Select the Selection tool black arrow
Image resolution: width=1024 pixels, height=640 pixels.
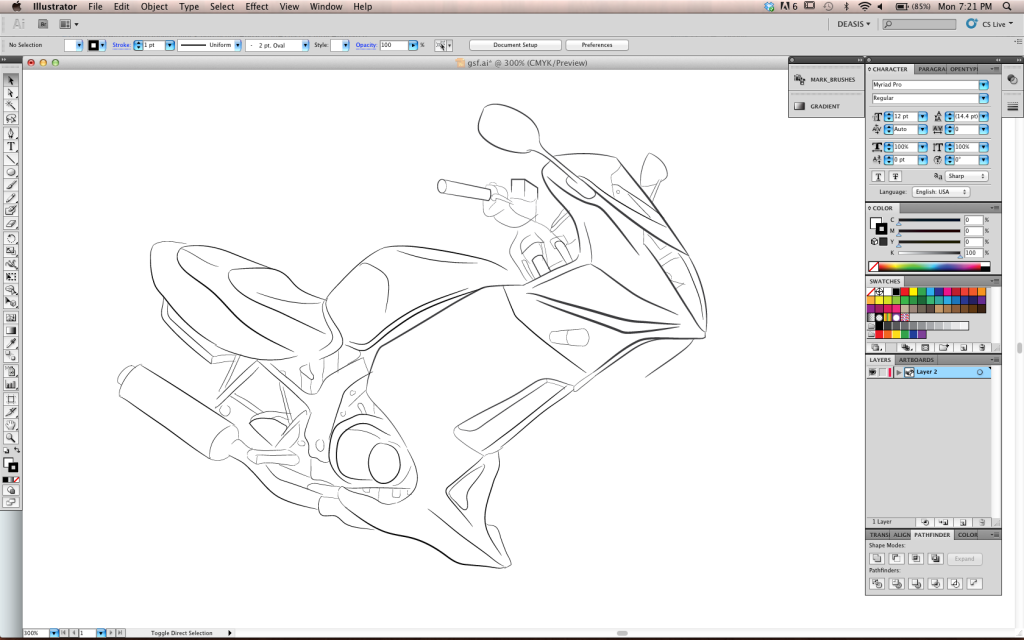(x=11, y=80)
